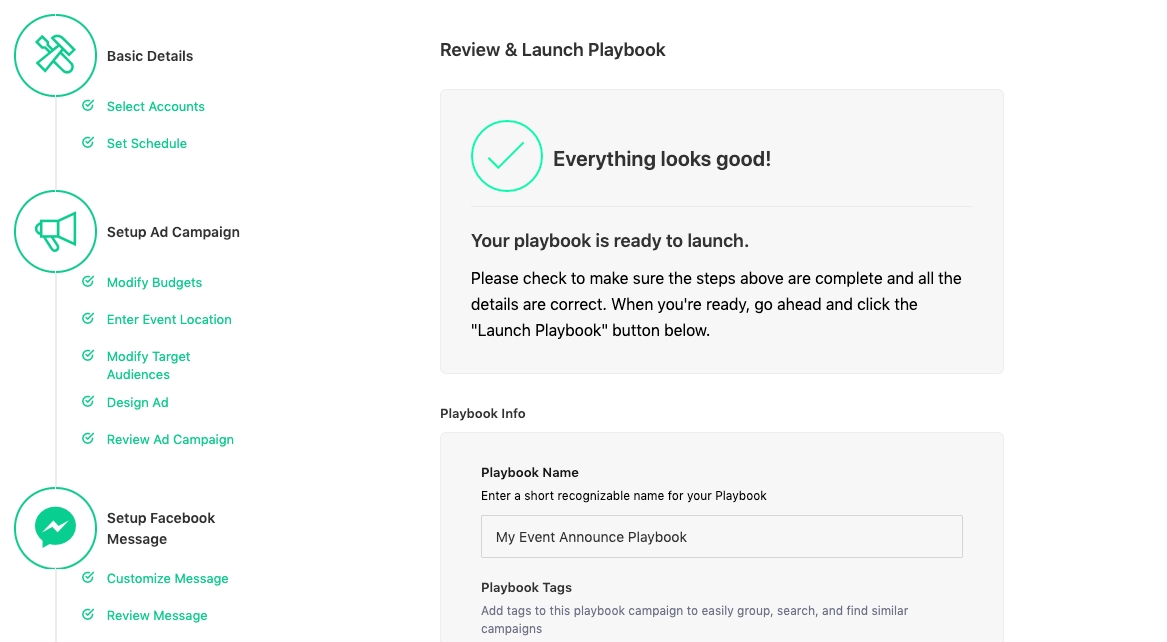Open the Review Ad Campaign step
Screen dimensions: 1167x642
pos(170,440)
